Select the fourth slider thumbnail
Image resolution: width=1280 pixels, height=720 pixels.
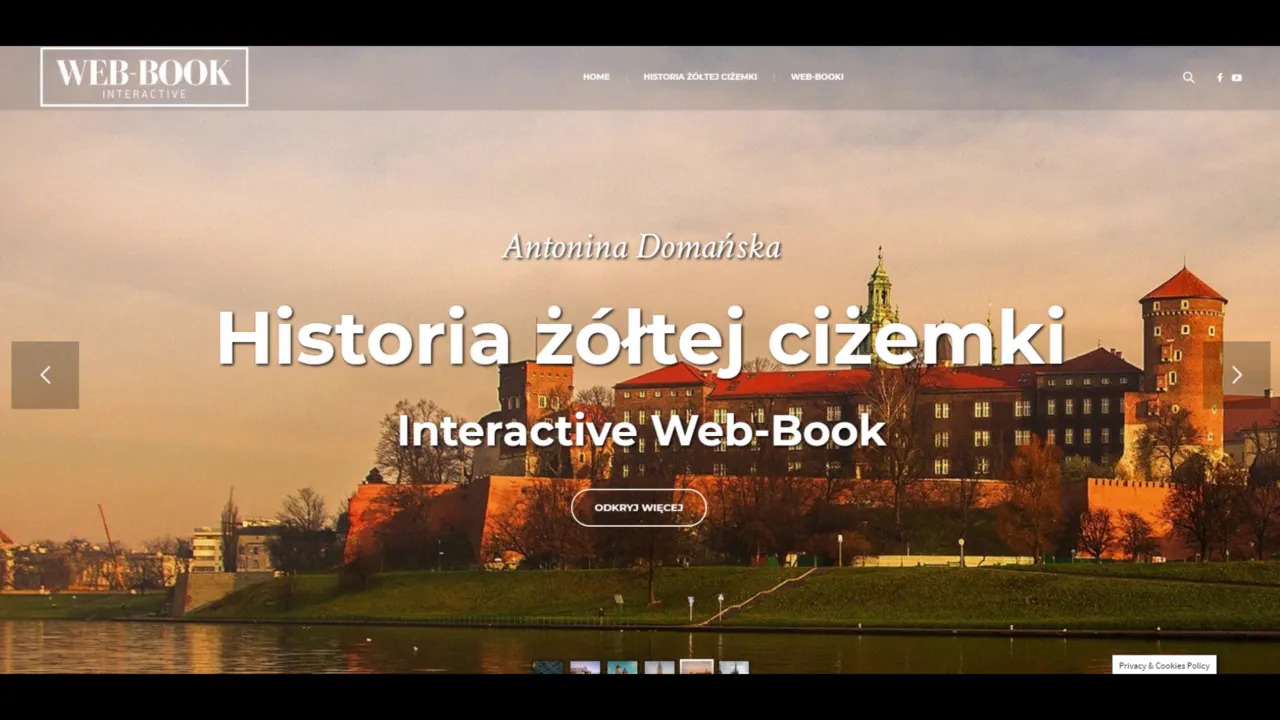point(659,667)
